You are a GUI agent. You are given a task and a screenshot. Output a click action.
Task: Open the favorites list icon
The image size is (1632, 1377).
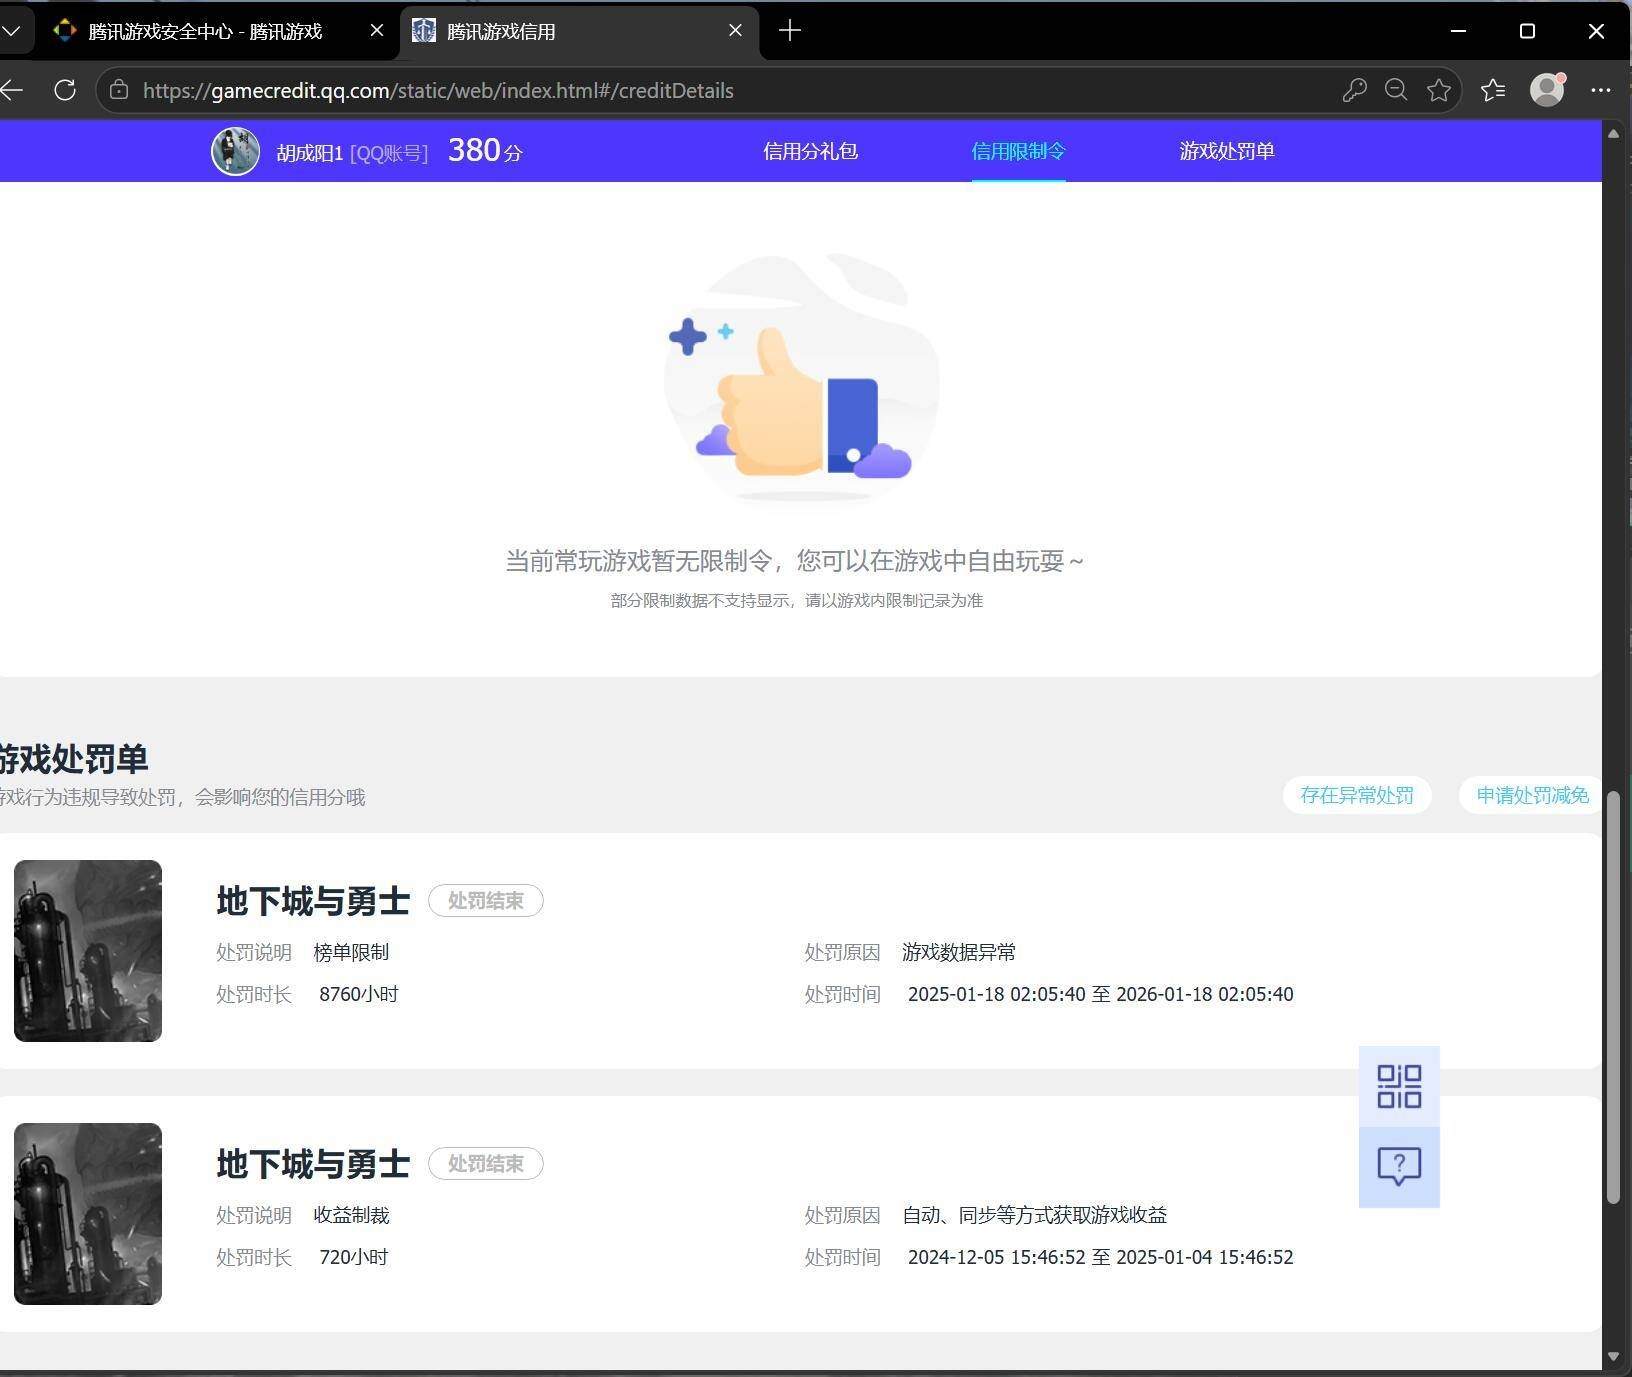click(1493, 90)
